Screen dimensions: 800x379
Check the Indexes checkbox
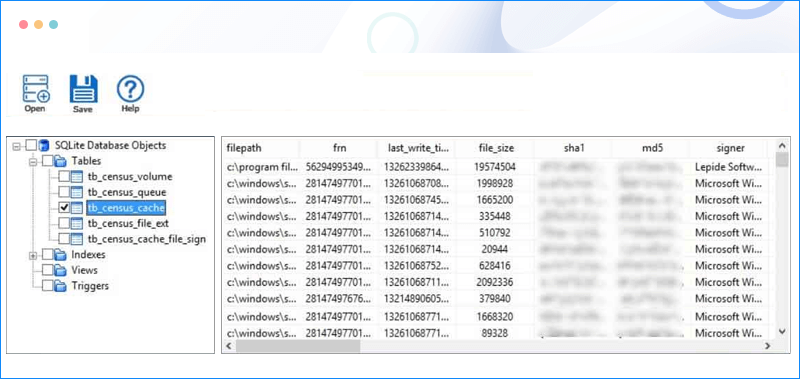pyautogui.click(x=47, y=255)
